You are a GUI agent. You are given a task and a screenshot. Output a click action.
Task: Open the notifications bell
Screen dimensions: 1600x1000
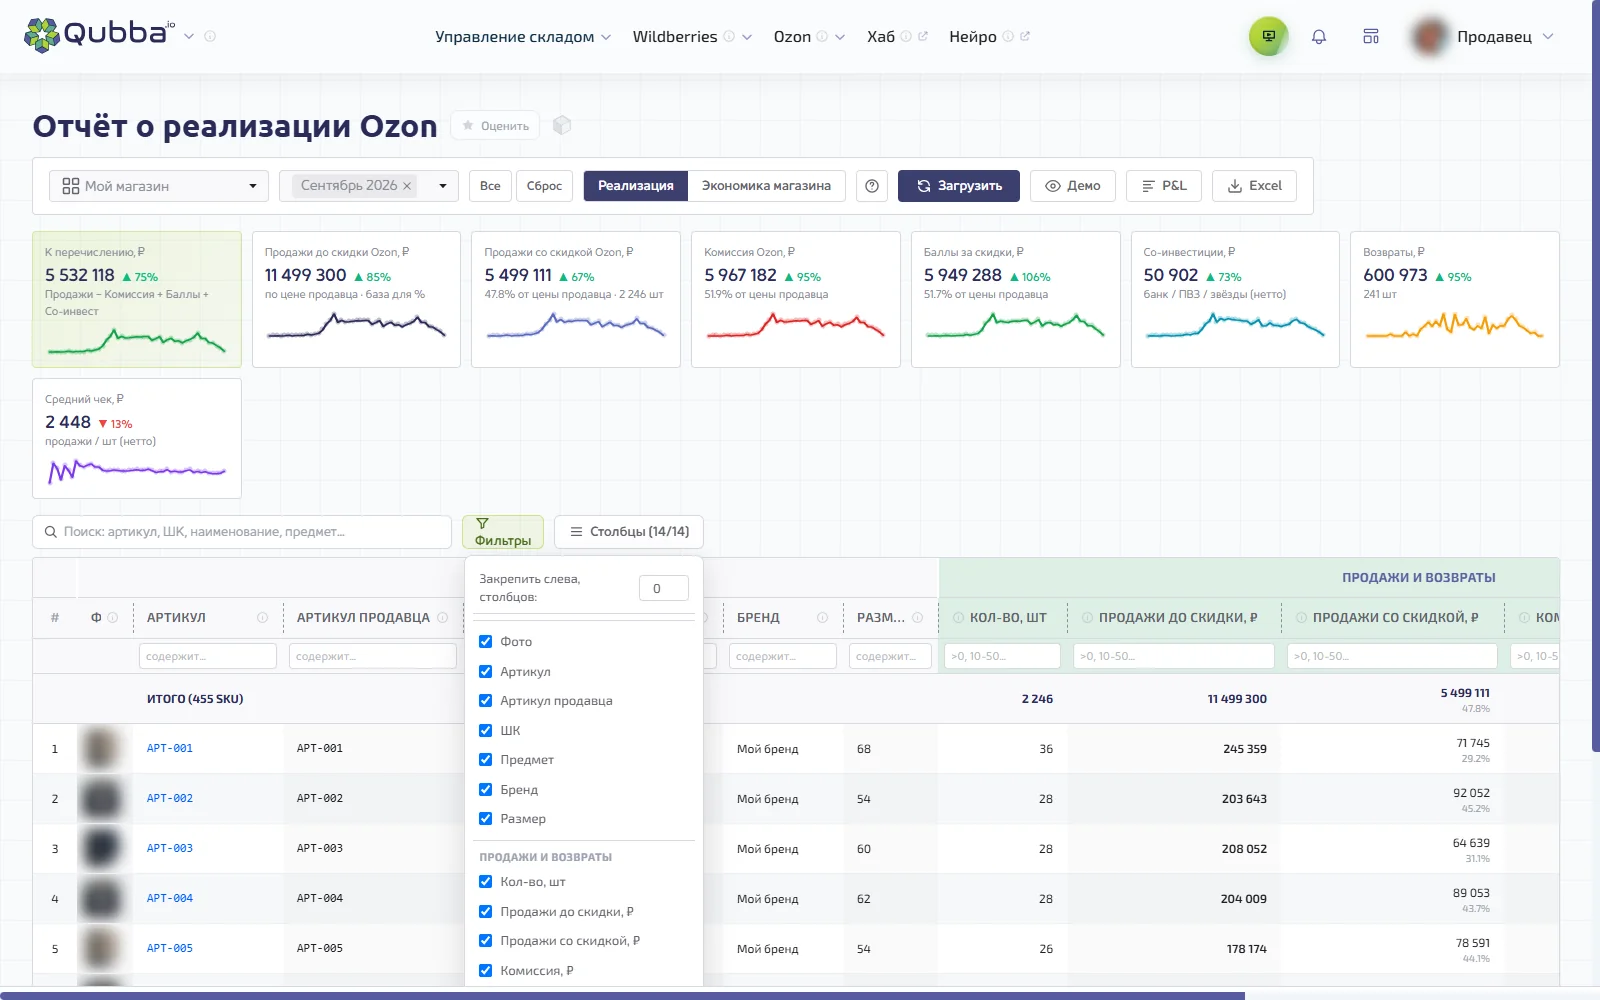pos(1319,37)
